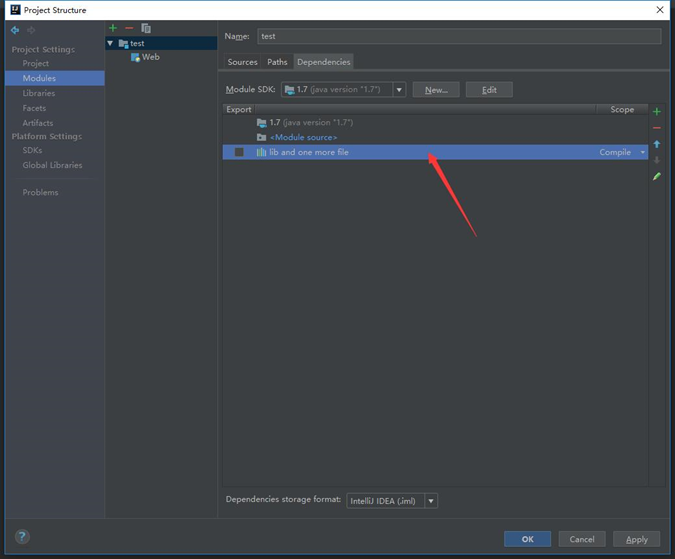Confirm with the OK button

(x=527, y=539)
